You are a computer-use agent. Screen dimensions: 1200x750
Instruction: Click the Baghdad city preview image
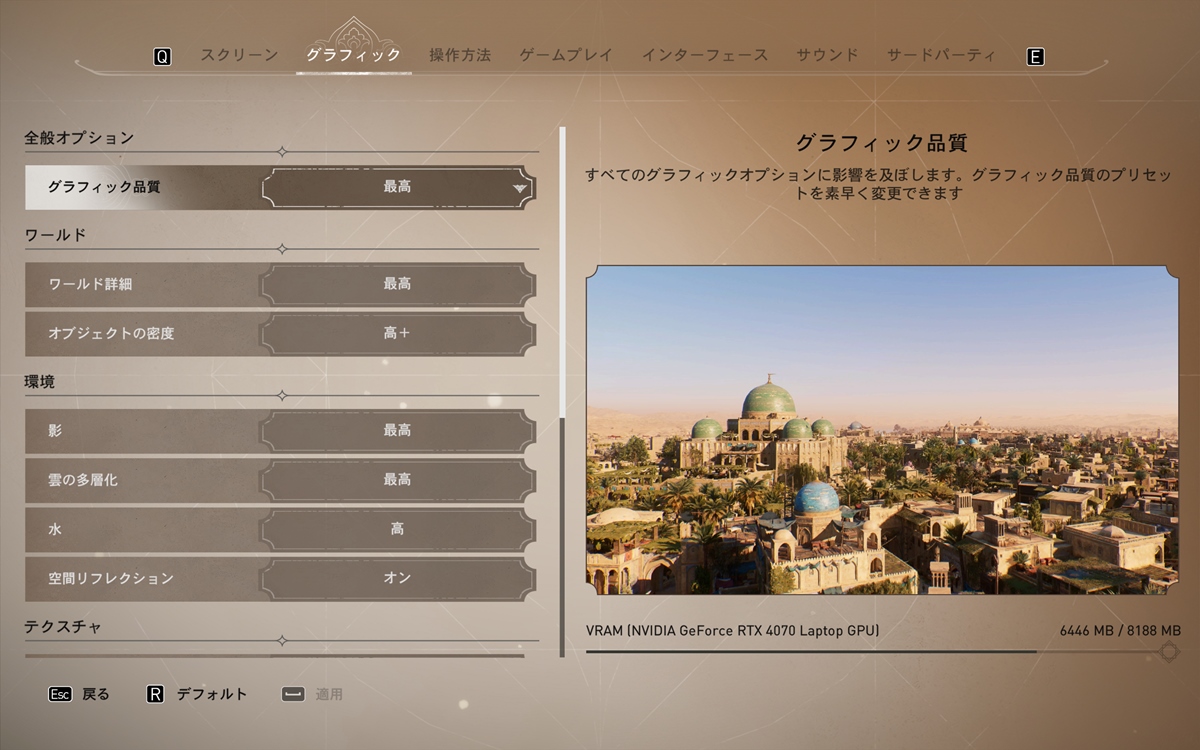(x=882, y=430)
